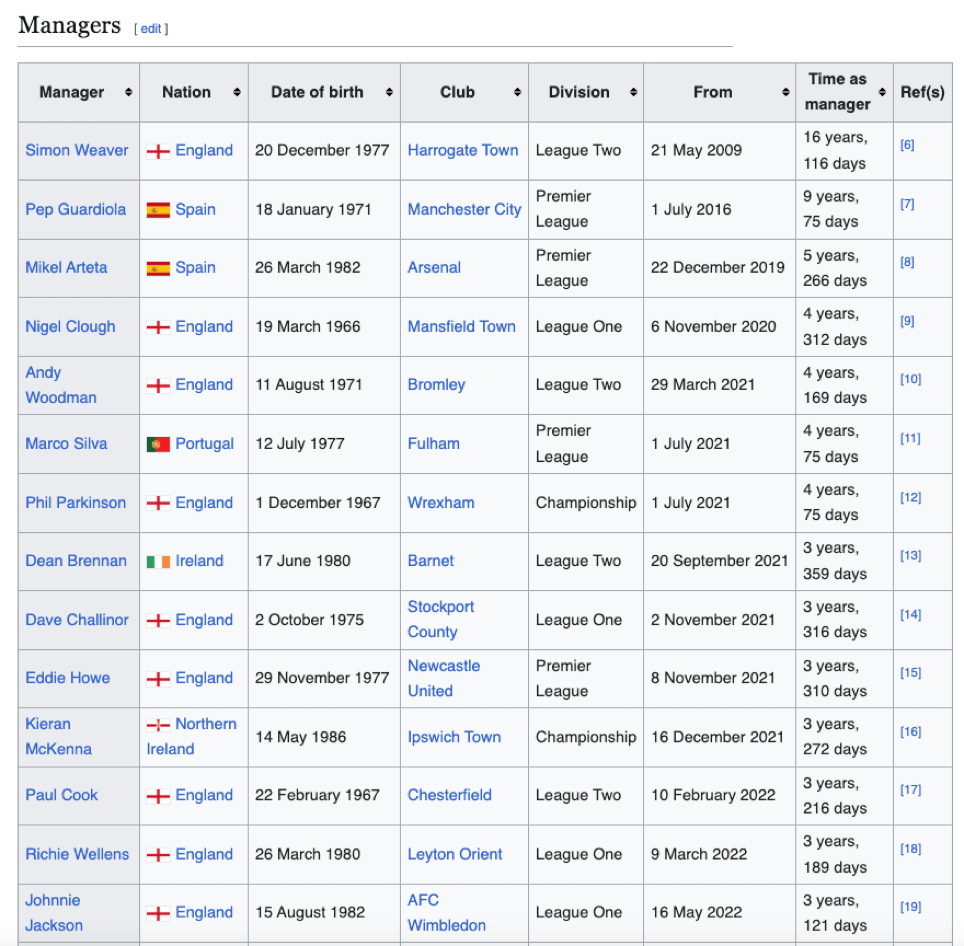Go to the Barnet article
This screenshot has height=946, width=964.
point(430,561)
